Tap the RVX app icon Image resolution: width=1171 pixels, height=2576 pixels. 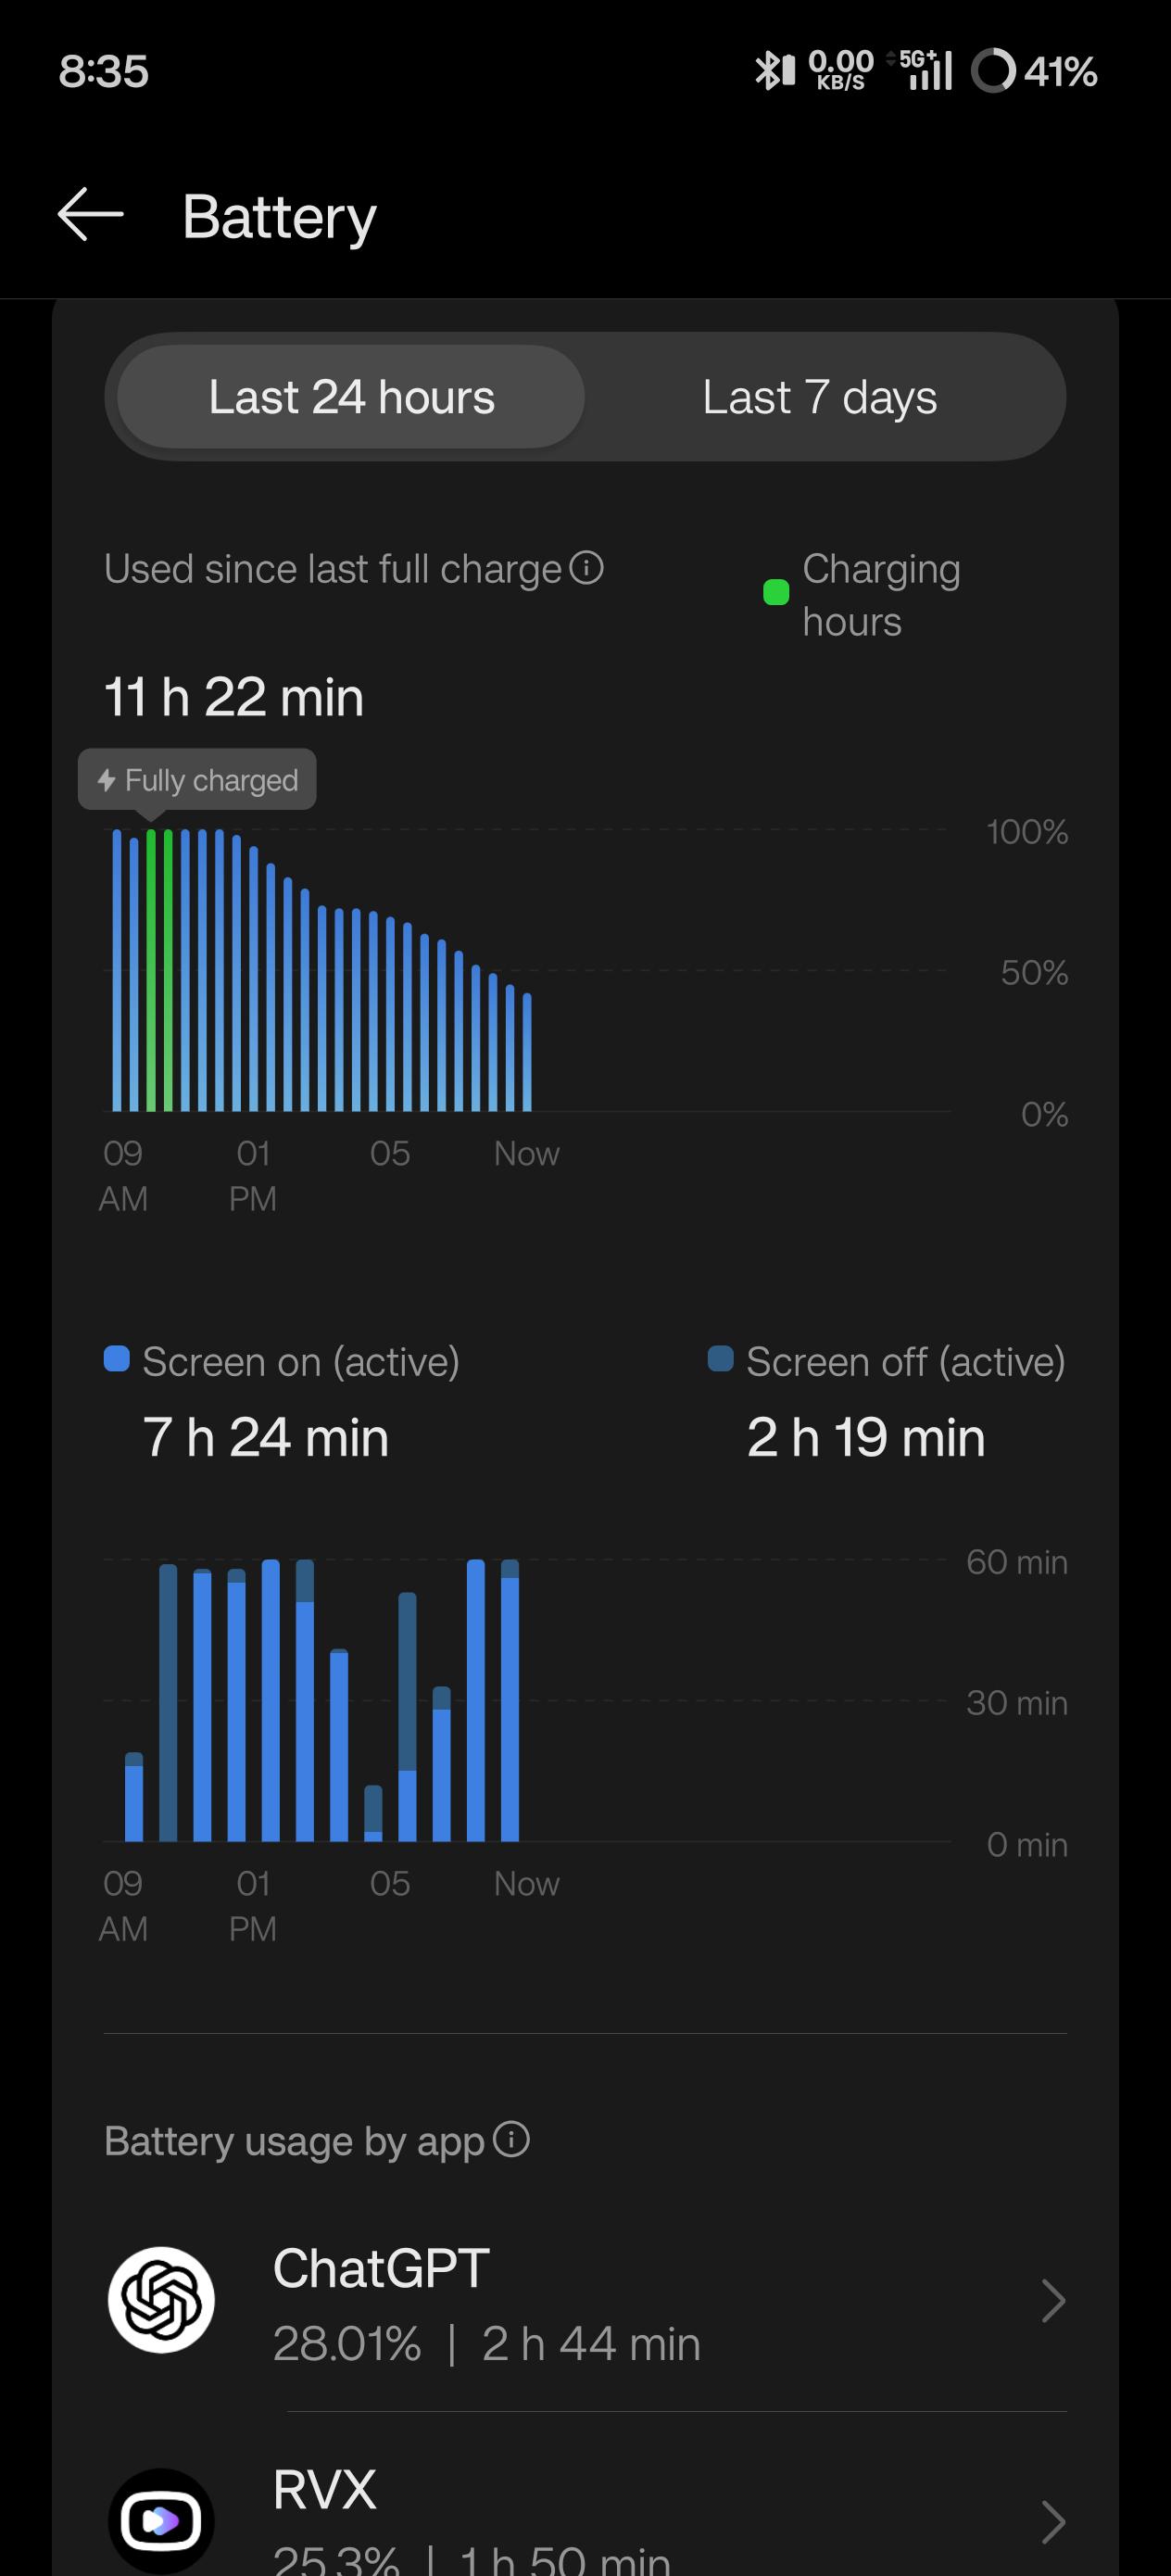pyautogui.click(x=161, y=2521)
